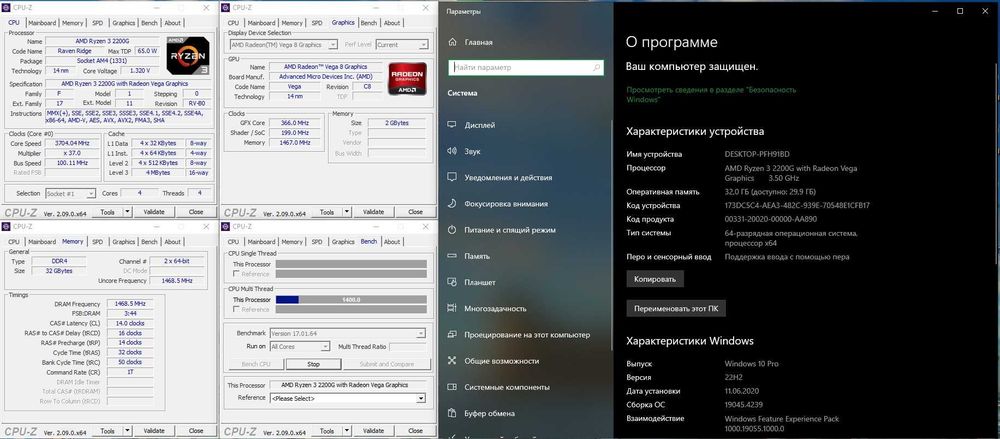This screenshot has height=439, width=1000.
Task: Click the Общие возможности icon in sidebar
Action: tap(452, 361)
